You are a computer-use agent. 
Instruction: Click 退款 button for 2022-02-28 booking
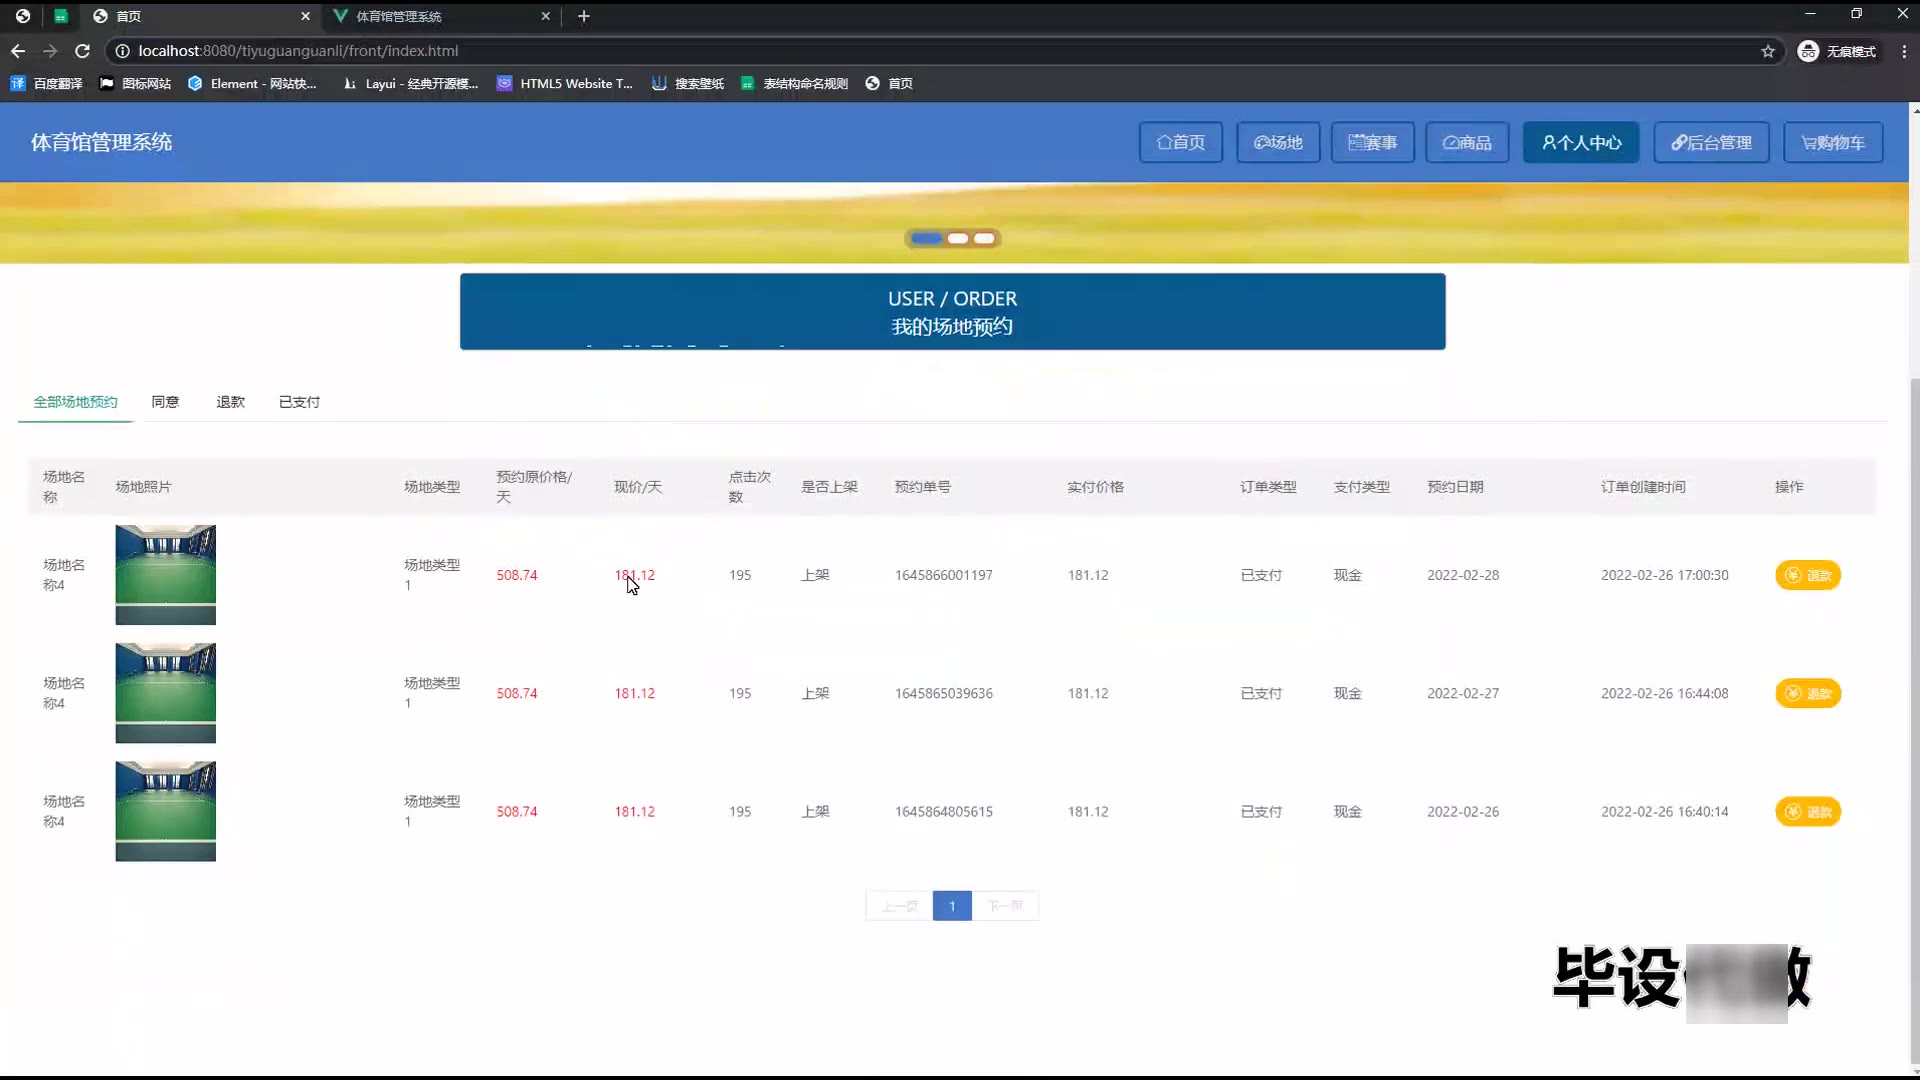point(1808,575)
